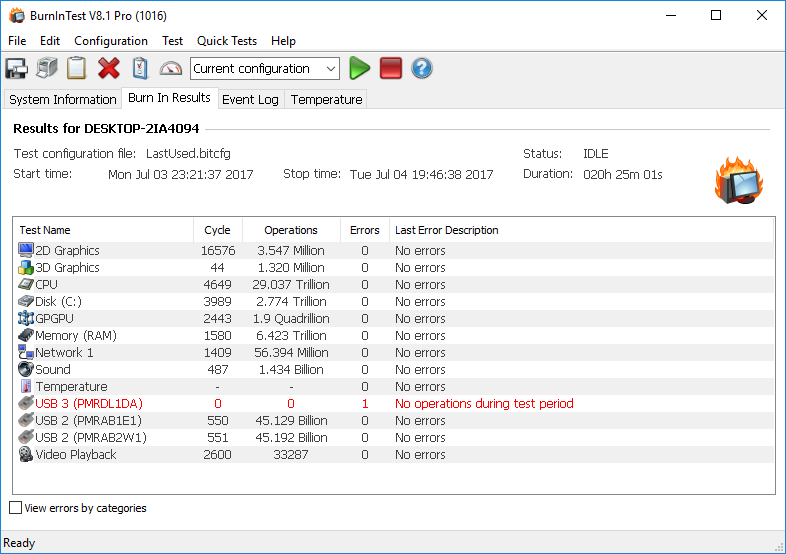The height and width of the screenshot is (554, 786).
Task: Click the print results toolbar icon
Action: tap(47, 68)
